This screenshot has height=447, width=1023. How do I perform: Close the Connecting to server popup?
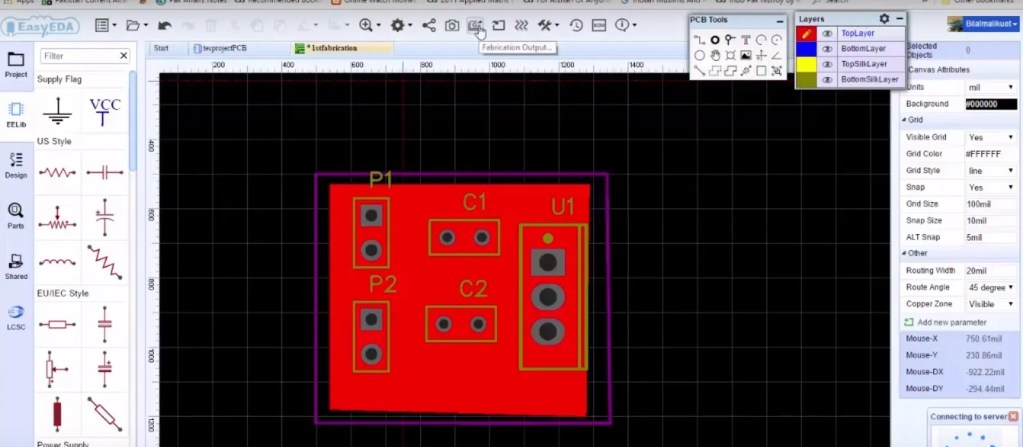coord(1013,416)
